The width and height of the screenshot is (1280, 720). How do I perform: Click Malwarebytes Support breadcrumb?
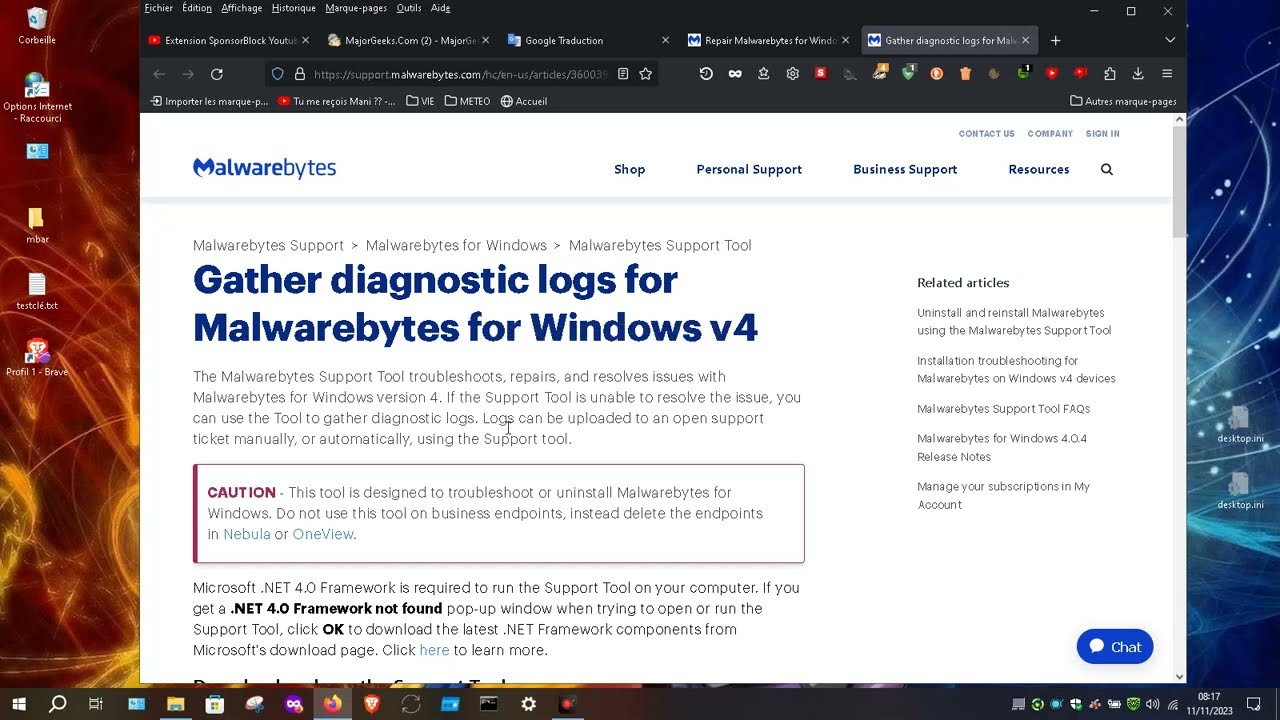(268, 245)
